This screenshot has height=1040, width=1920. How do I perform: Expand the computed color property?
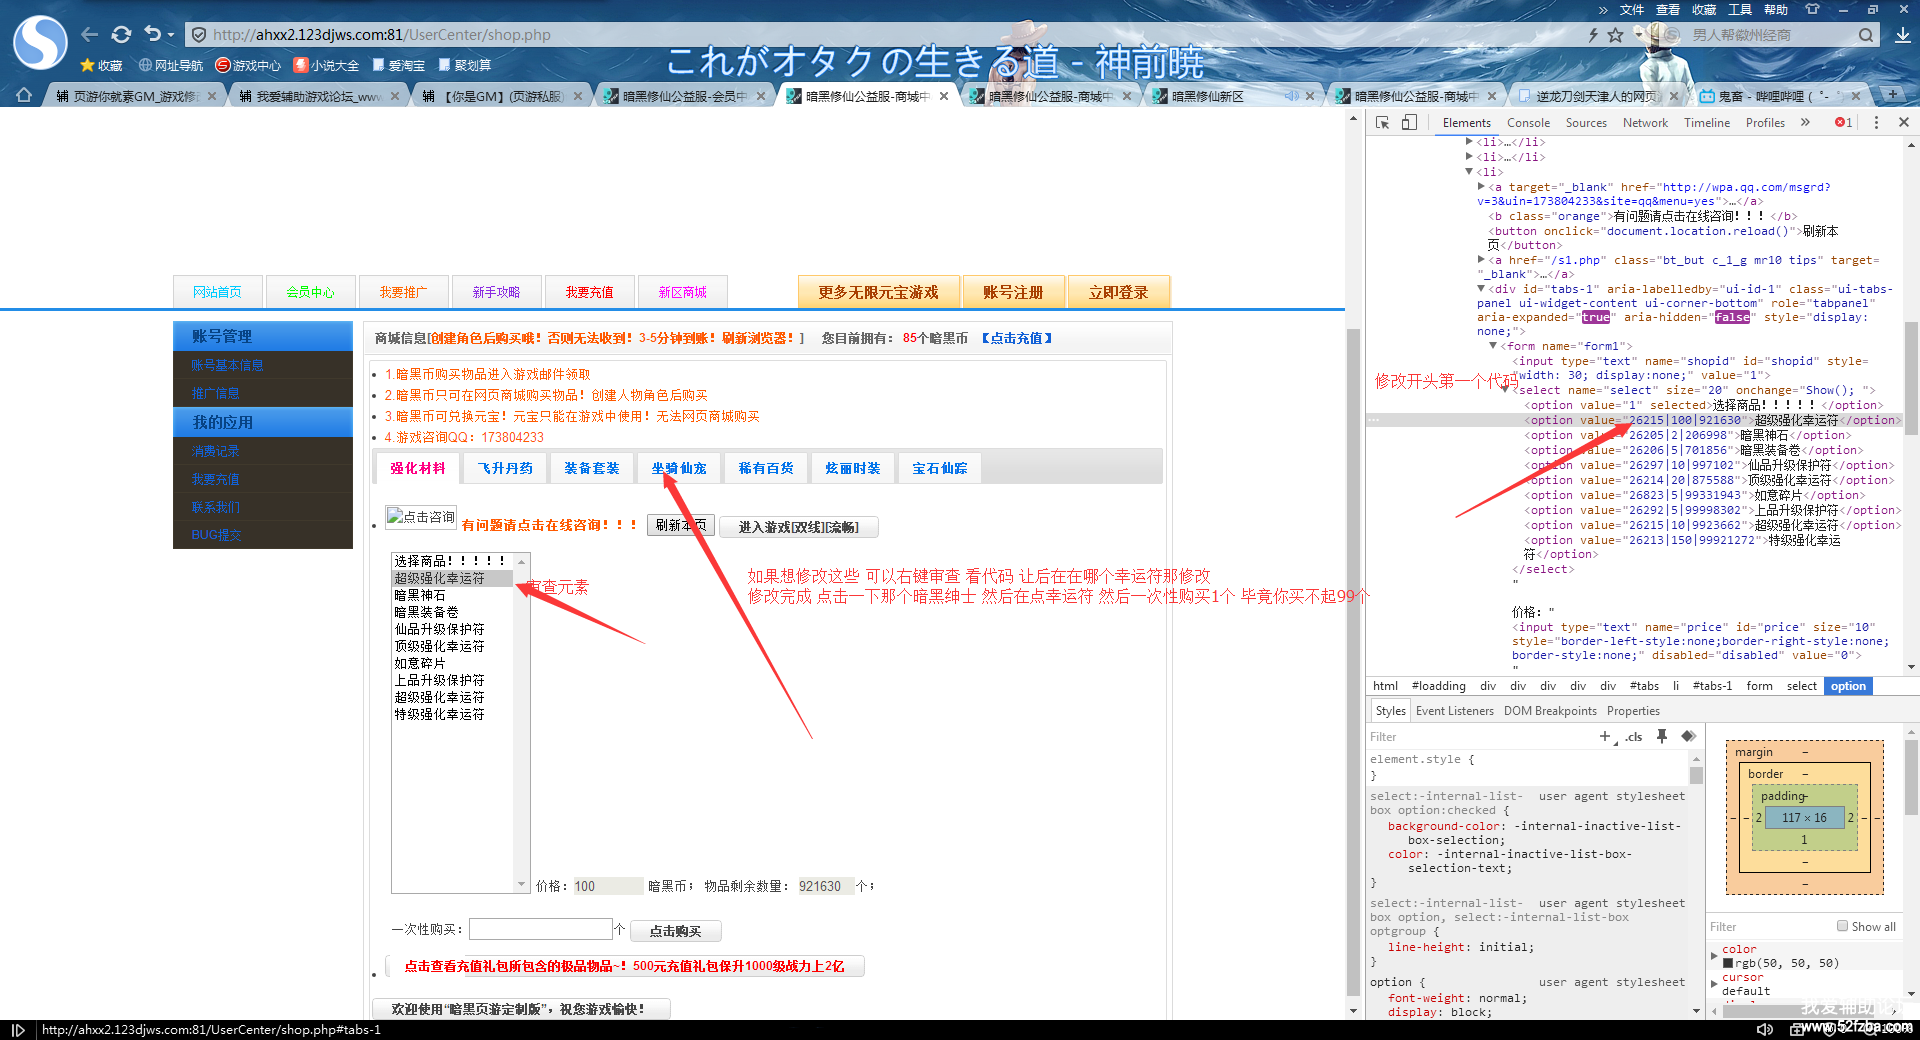coord(1714,955)
